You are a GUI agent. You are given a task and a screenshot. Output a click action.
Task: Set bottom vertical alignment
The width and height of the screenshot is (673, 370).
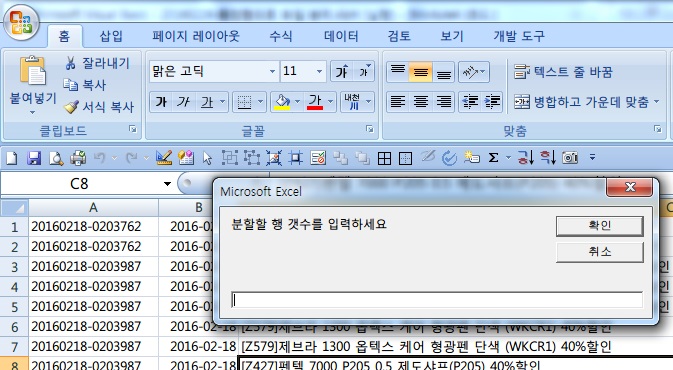(x=443, y=71)
